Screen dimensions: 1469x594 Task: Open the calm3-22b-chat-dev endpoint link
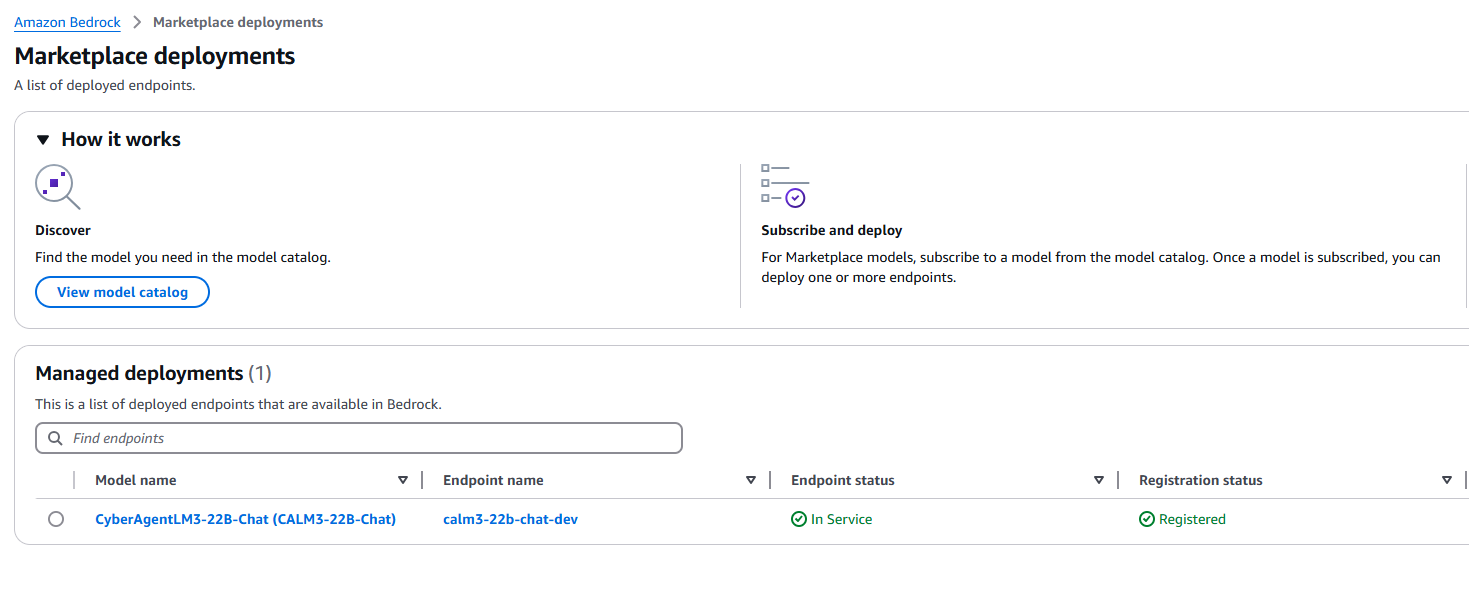510,519
